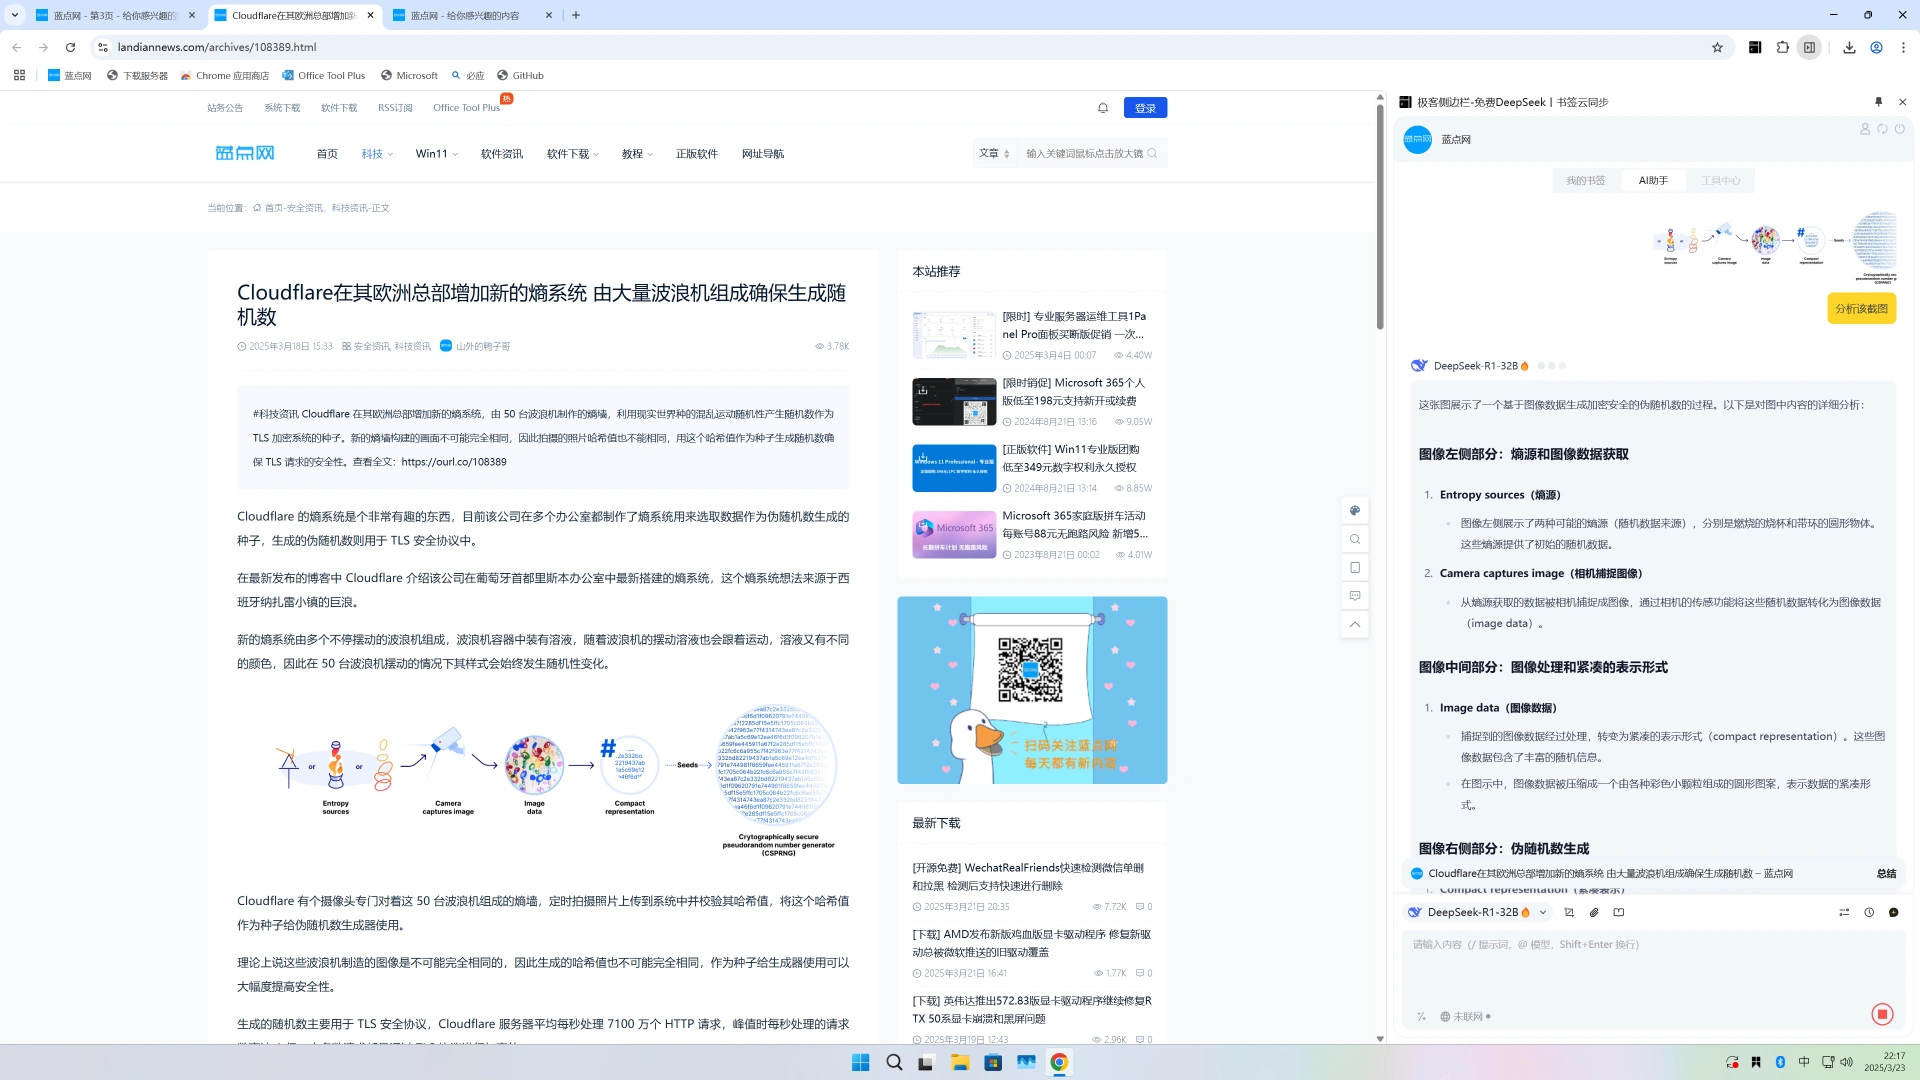Click the notification bell icon

[x=1103, y=108]
